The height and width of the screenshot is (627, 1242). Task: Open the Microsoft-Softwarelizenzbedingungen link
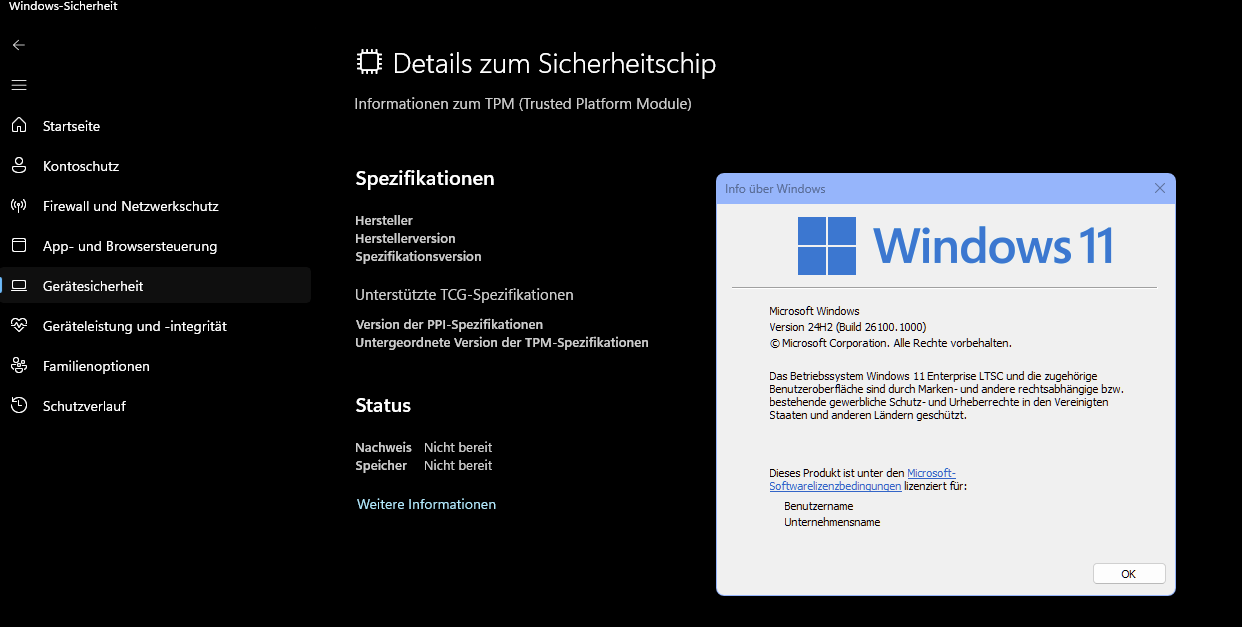(x=862, y=479)
